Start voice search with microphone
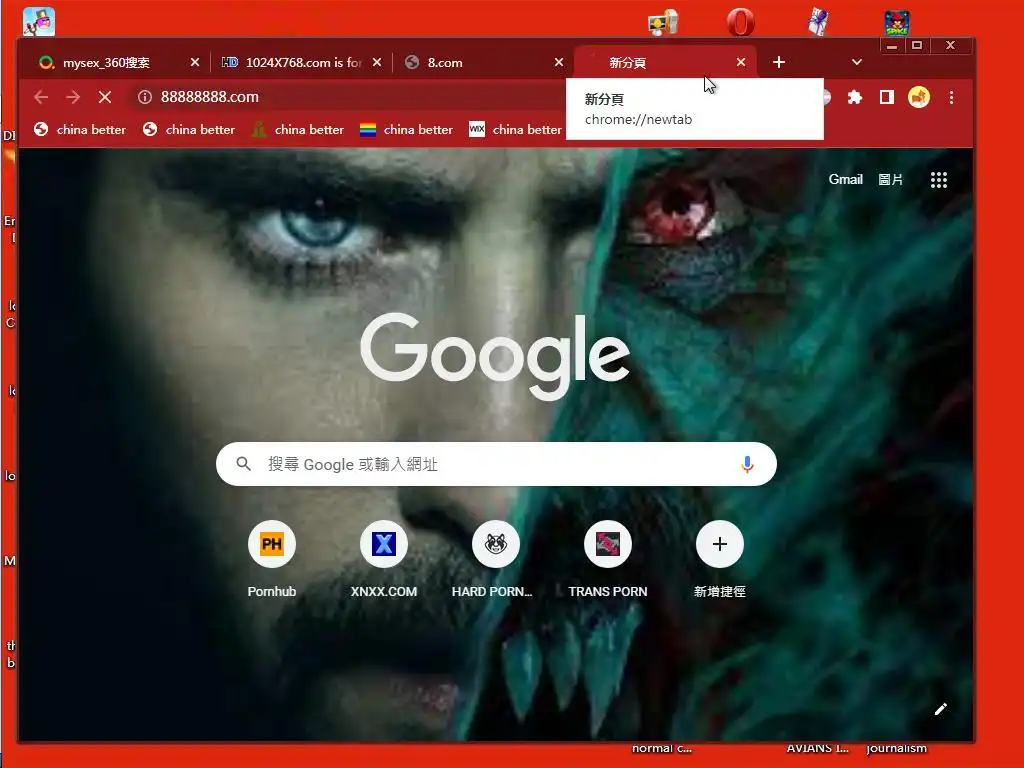 point(748,464)
